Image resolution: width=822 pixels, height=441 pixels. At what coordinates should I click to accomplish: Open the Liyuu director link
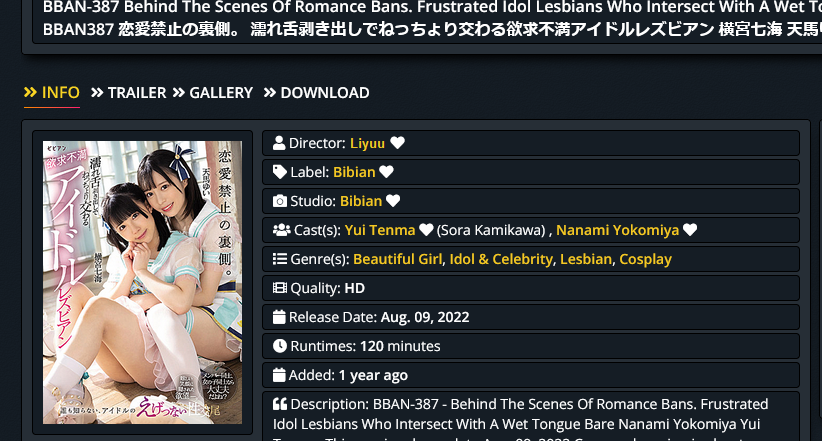tap(367, 143)
